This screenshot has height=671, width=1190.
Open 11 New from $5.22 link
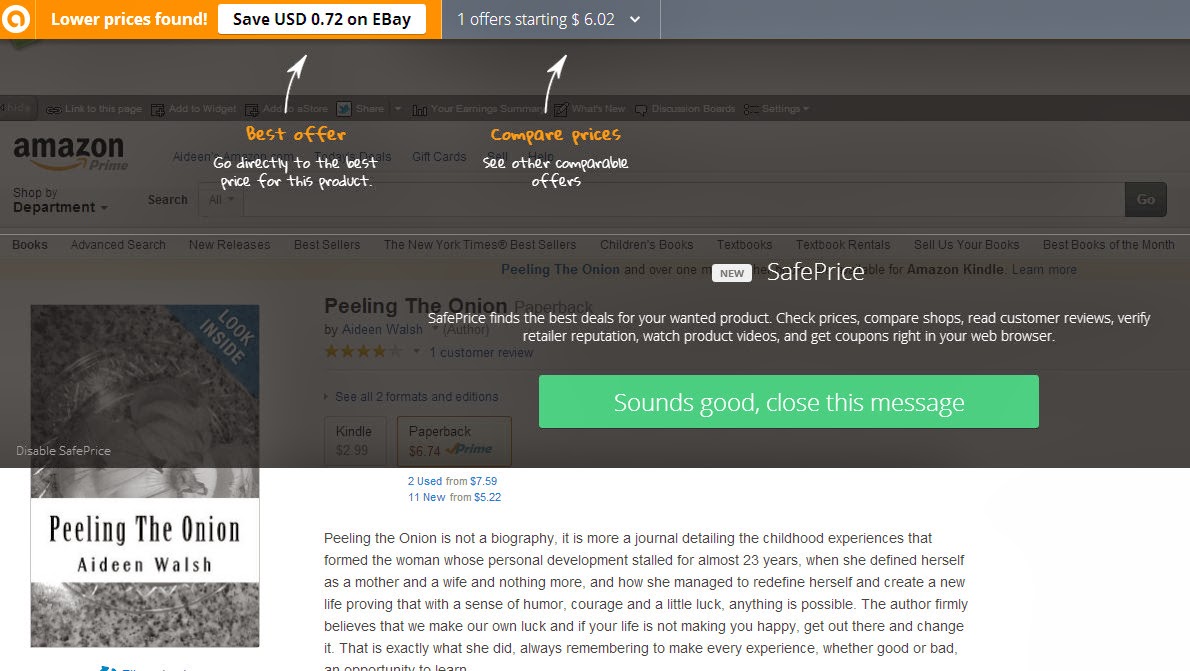(455, 497)
